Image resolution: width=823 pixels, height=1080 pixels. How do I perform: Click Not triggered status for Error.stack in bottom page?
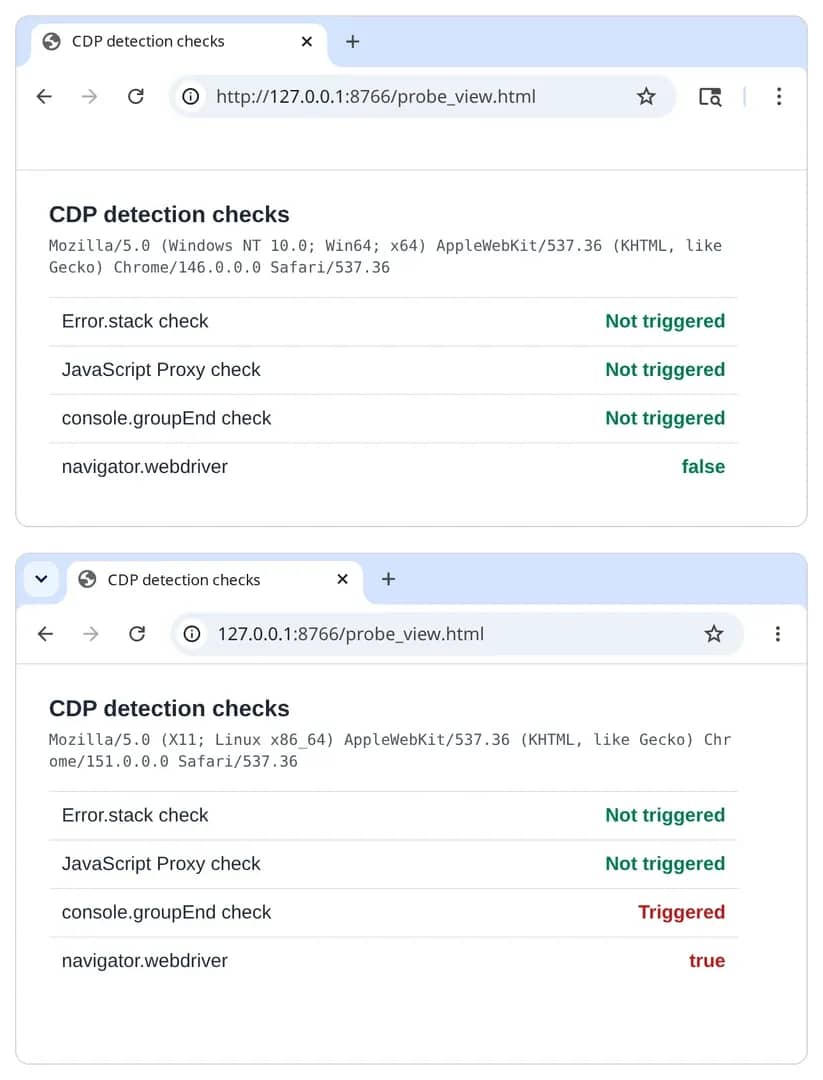click(x=665, y=815)
